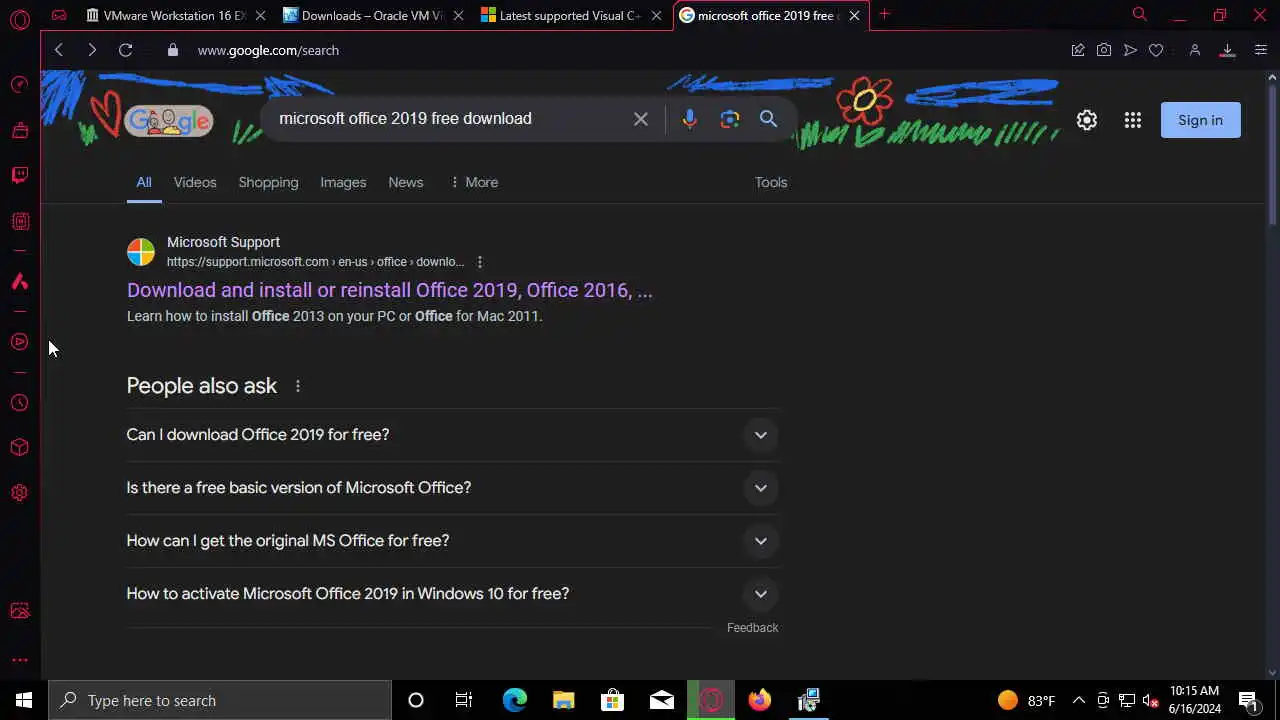Open 'Download and install or reinstall Office 2019' link

(389, 290)
